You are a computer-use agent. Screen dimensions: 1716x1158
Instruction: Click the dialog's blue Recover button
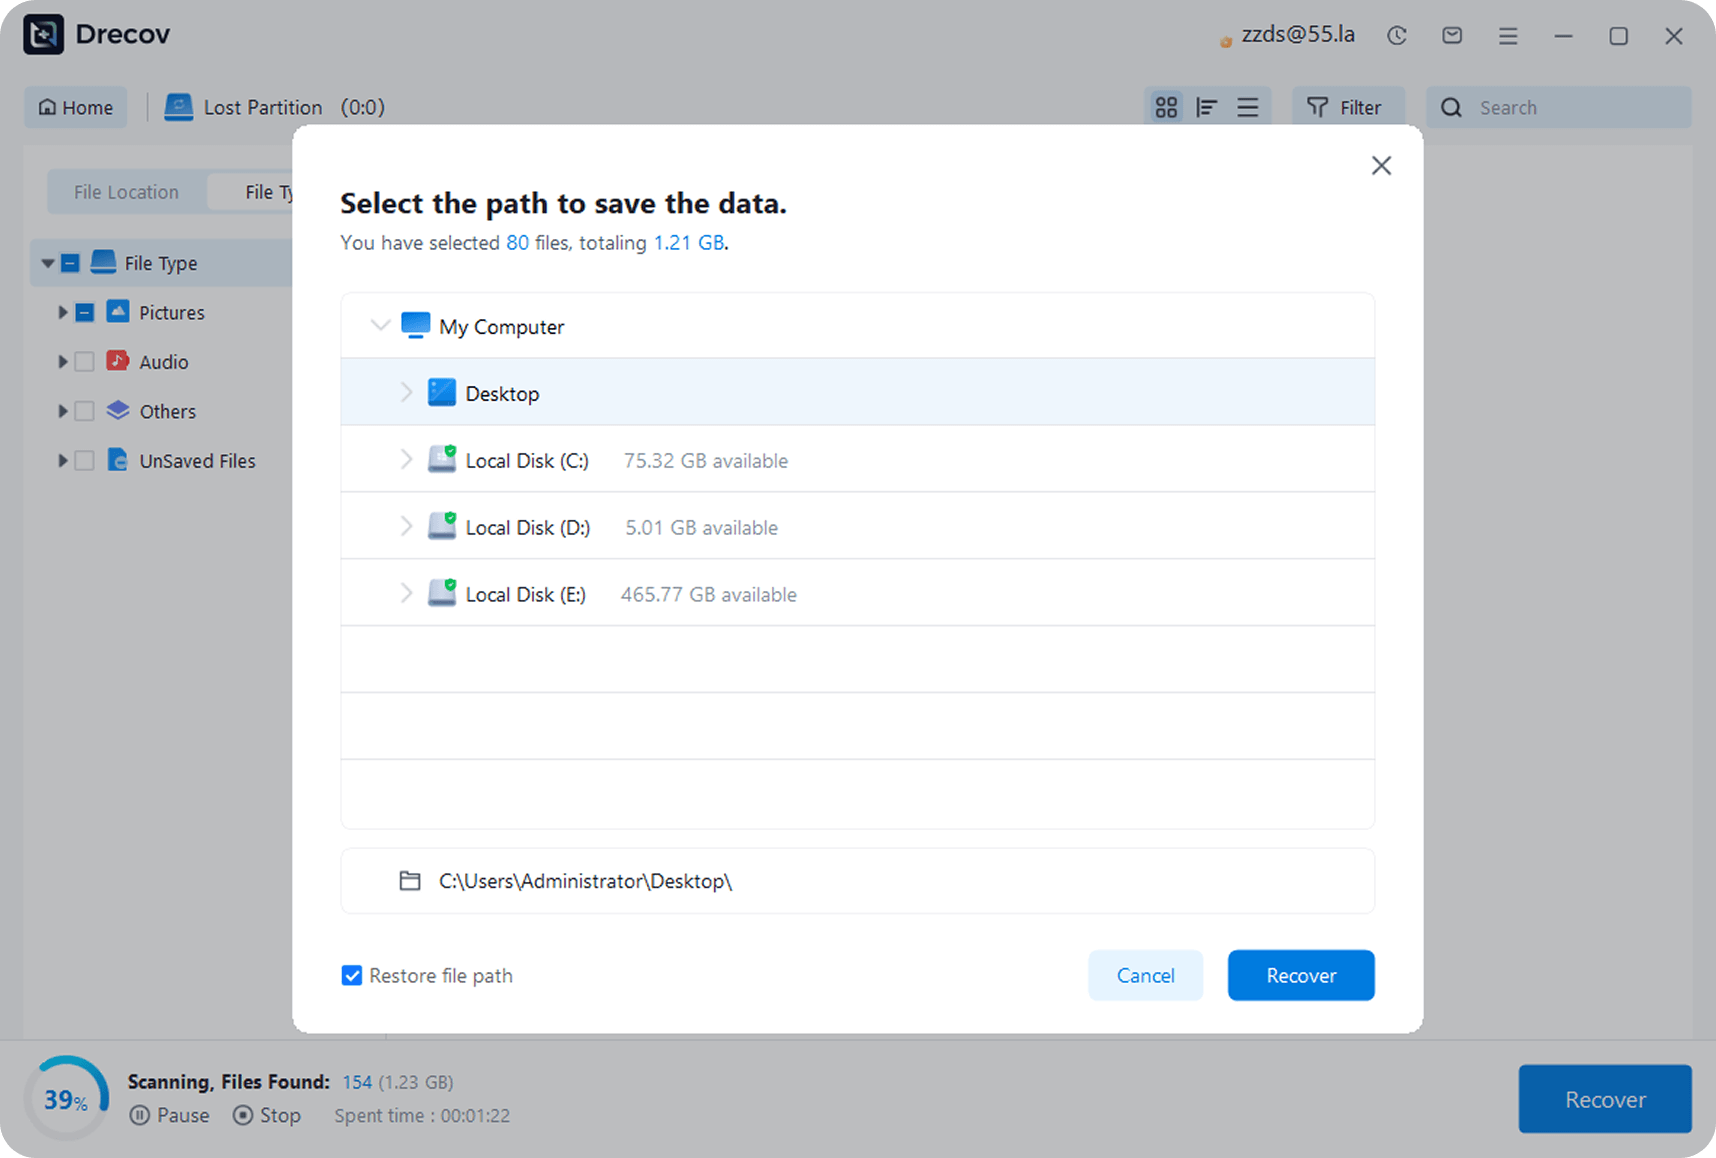tap(1300, 975)
